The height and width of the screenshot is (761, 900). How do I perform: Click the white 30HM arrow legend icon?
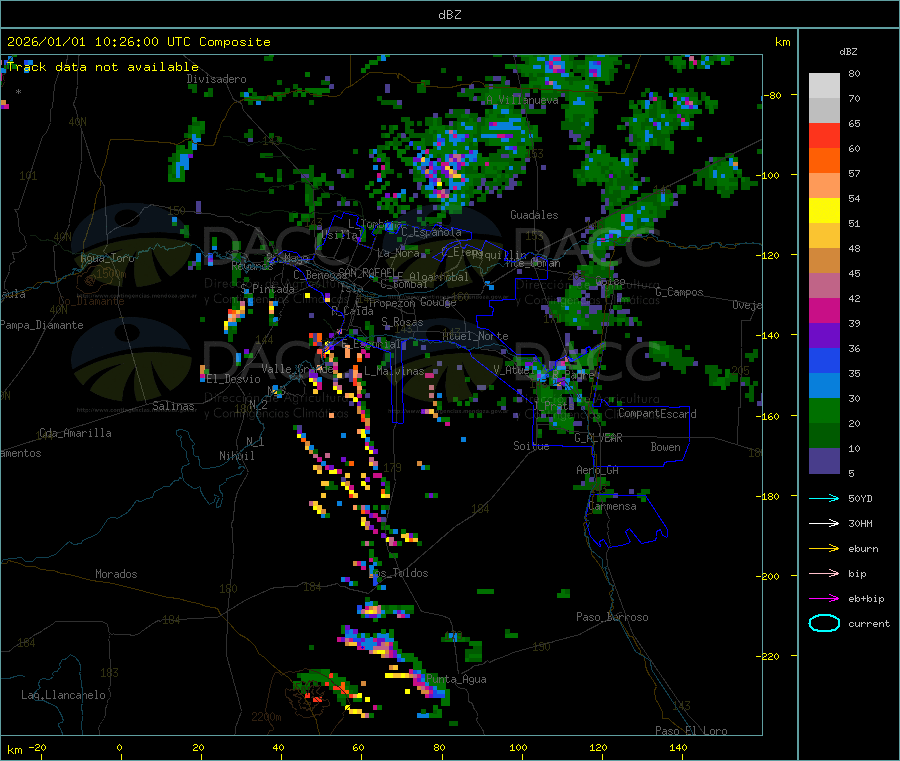(824, 523)
